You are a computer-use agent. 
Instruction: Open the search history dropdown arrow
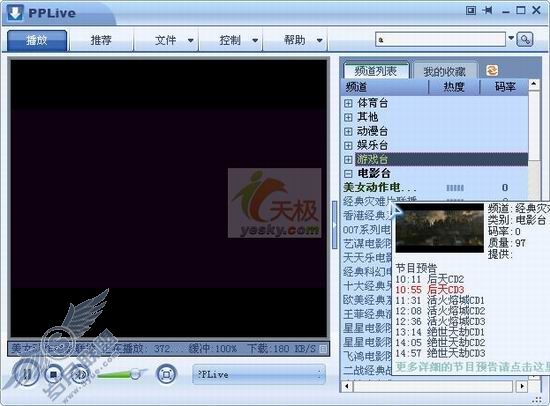tap(511, 38)
